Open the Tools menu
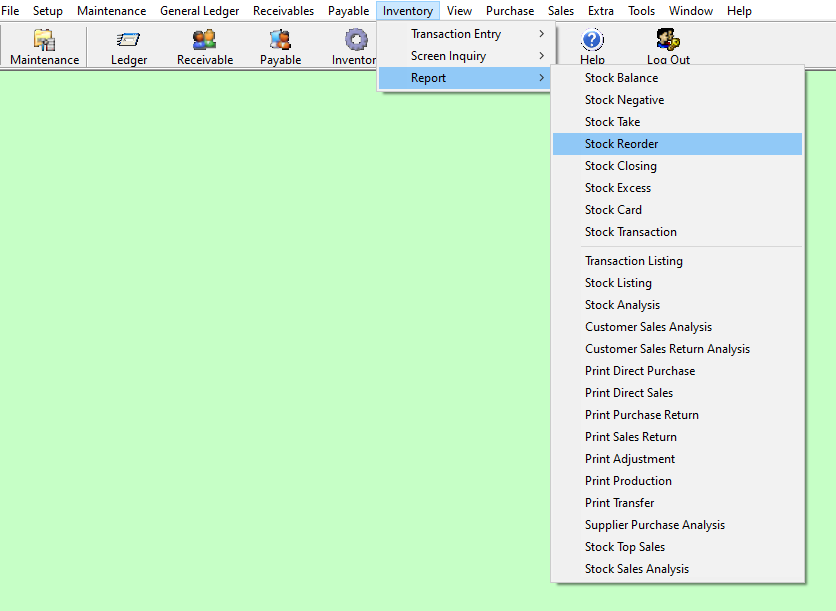The width and height of the screenshot is (836, 611). 641,11
